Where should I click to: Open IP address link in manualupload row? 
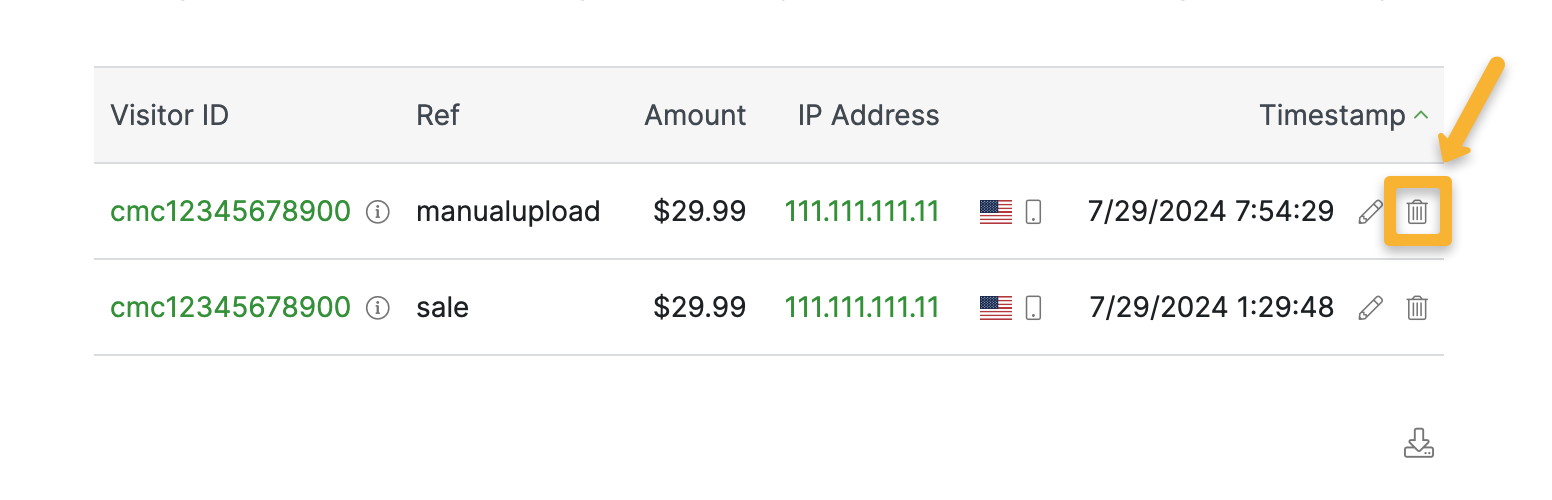(862, 212)
